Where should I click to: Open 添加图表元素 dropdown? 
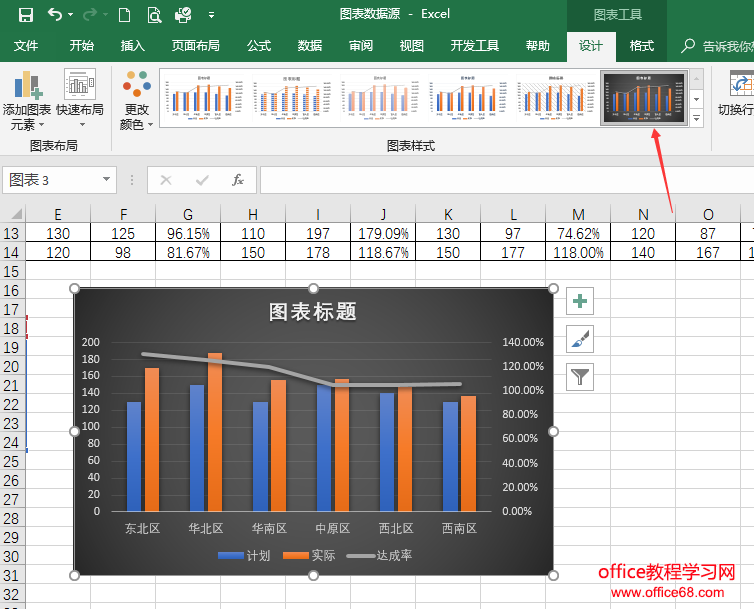pyautogui.click(x=27, y=100)
